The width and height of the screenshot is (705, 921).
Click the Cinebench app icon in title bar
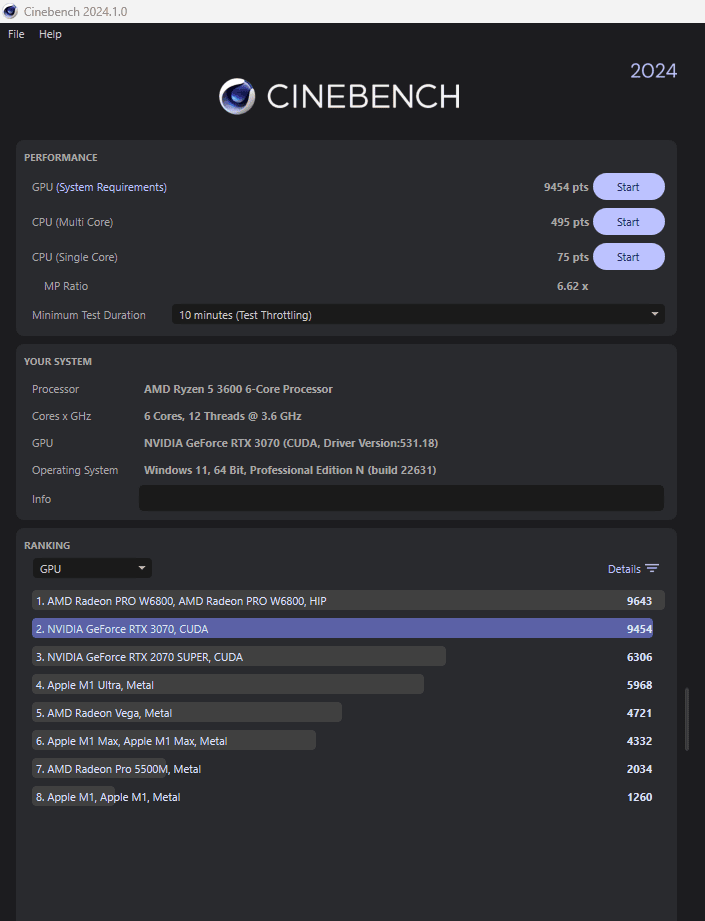click(x=11, y=11)
